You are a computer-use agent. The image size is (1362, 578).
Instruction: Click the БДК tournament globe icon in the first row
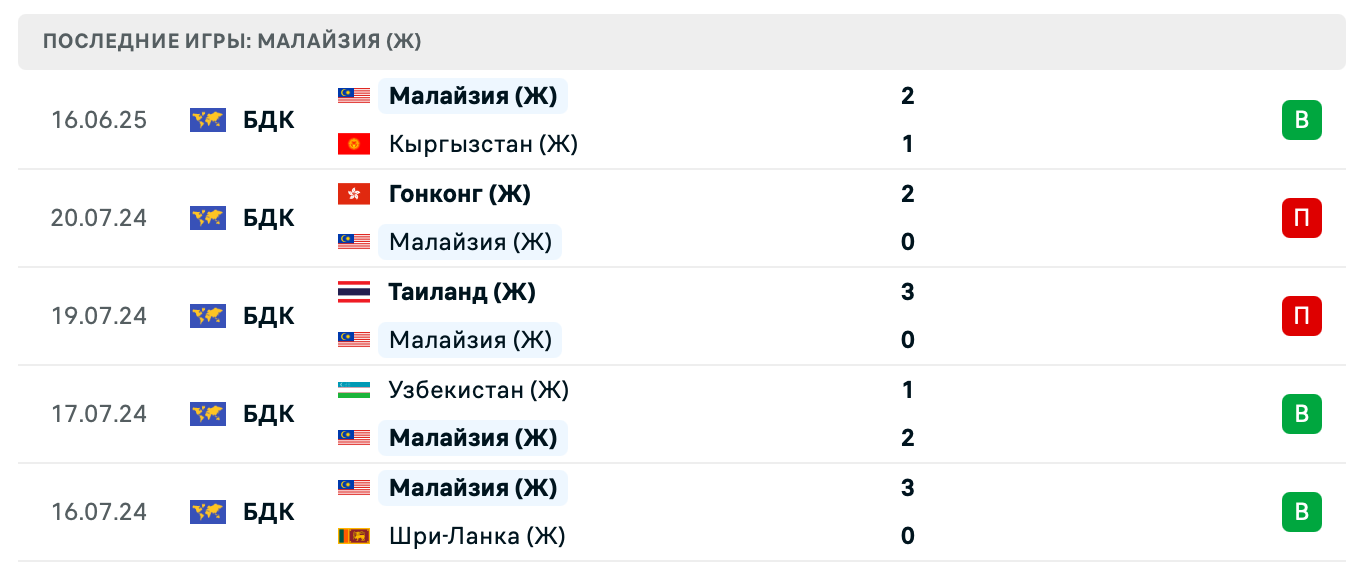pyautogui.click(x=207, y=120)
